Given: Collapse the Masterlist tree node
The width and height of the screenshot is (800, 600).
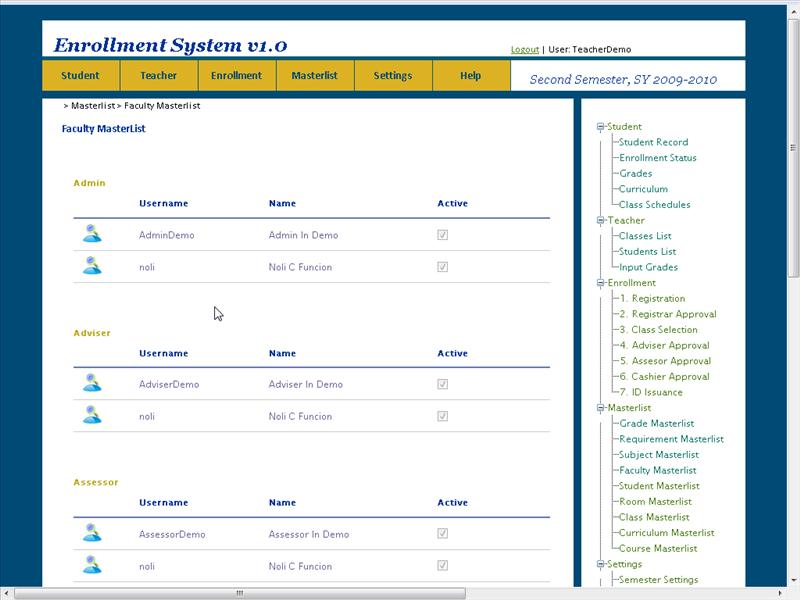Looking at the screenshot, I should [x=601, y=408].
